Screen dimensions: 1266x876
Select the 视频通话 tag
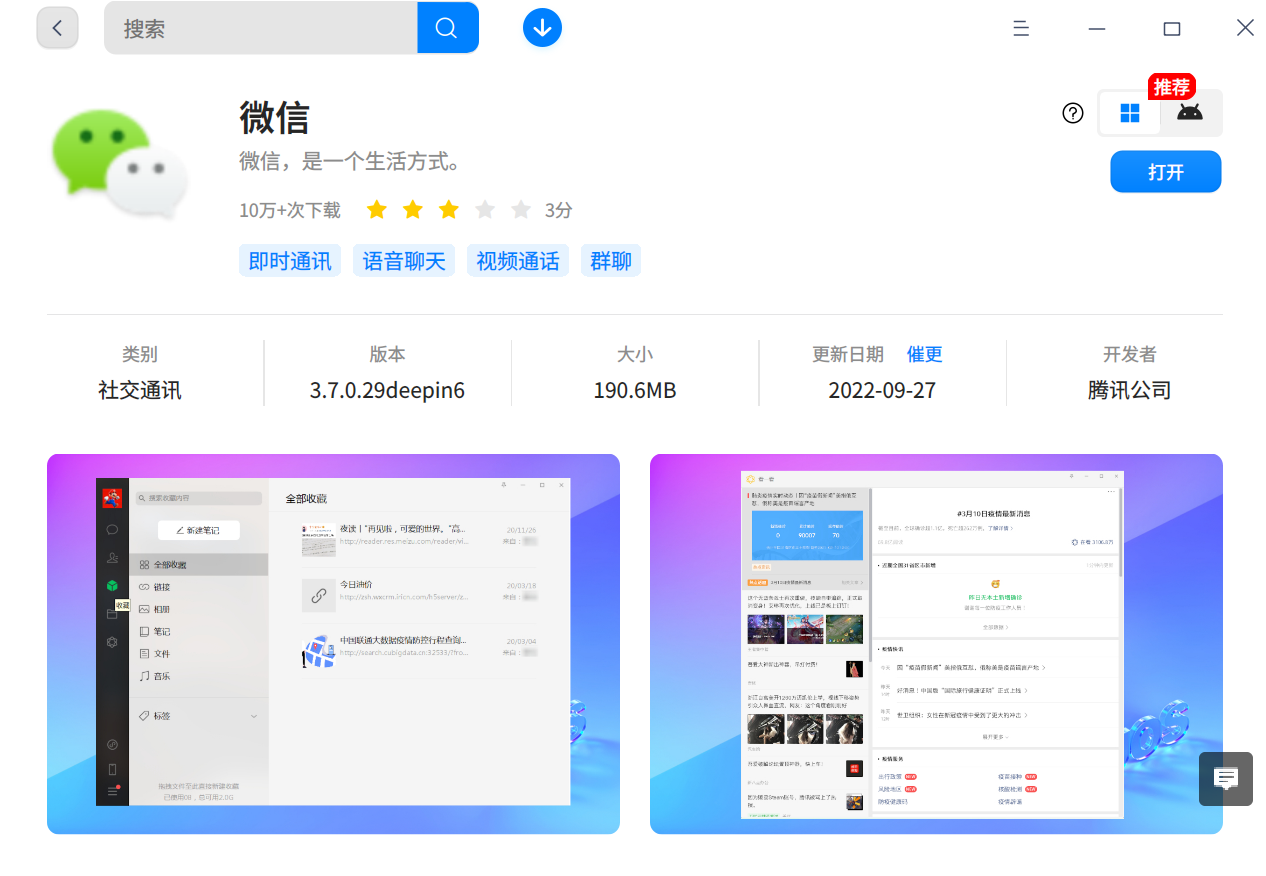(518, 261)
